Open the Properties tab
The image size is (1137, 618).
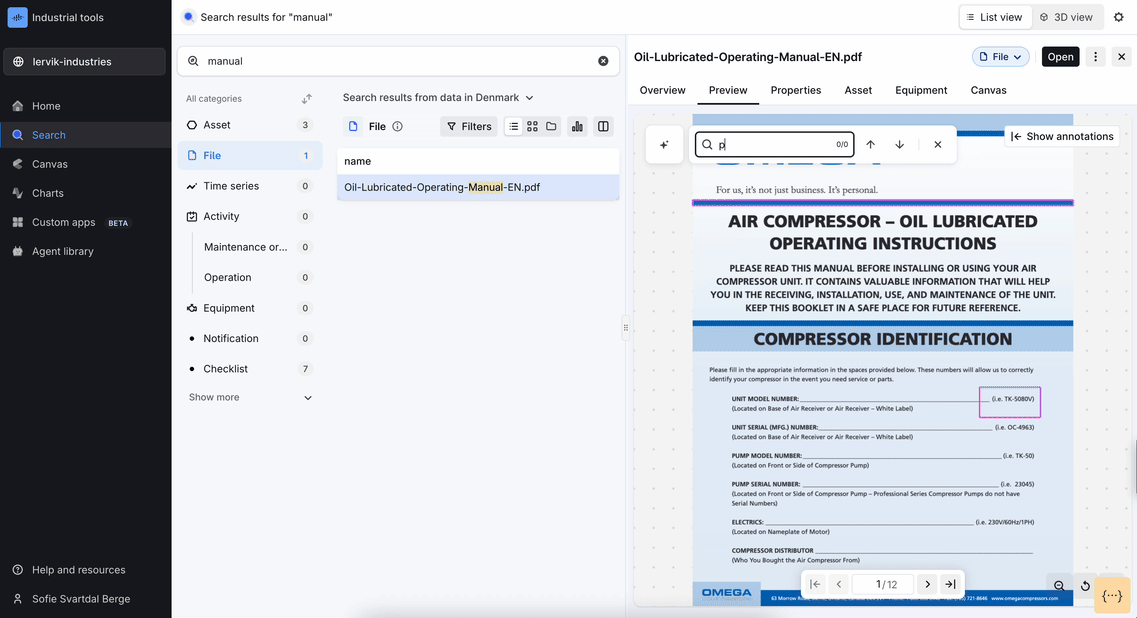tap(796, 90)
